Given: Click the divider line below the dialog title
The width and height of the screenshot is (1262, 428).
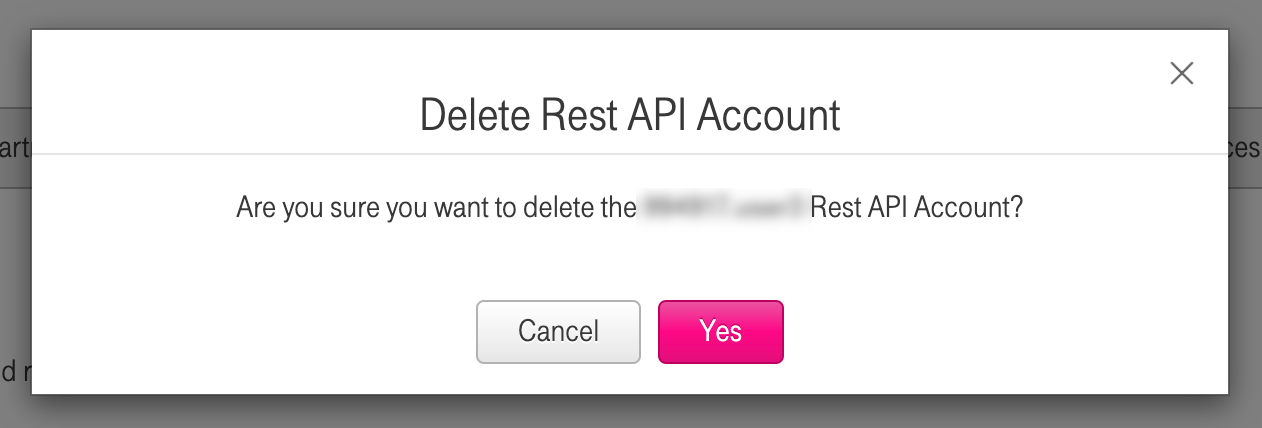Looking at the screenshot, I should click(300, 154).
